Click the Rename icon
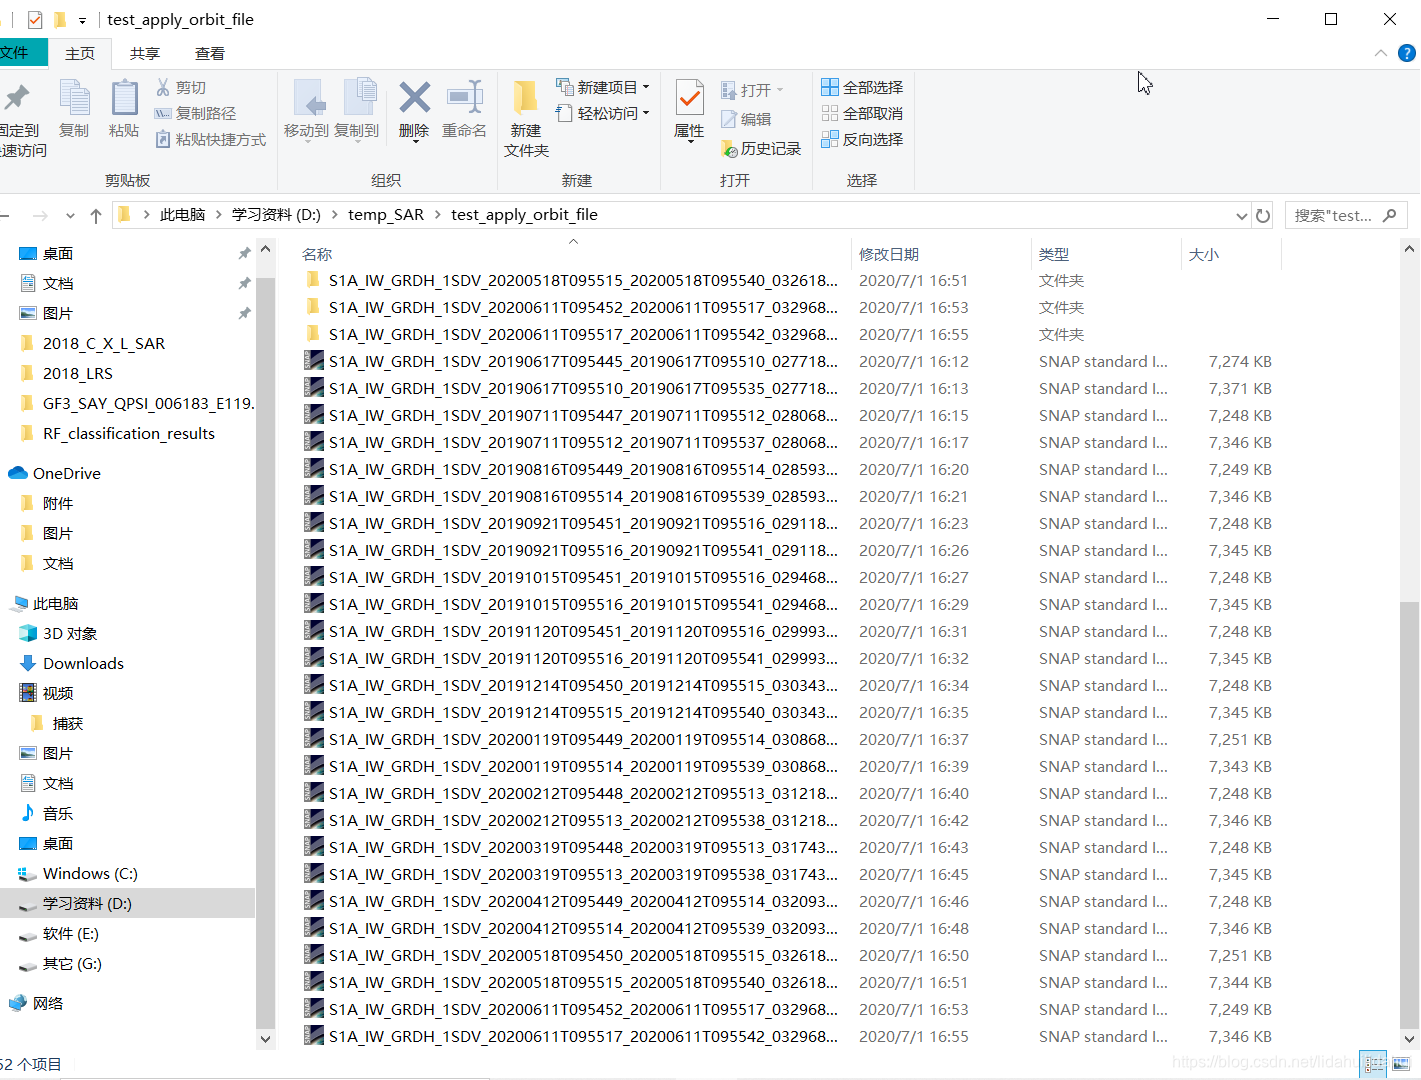Viewport: 1421px width, 1080px height. pos(465,98)
